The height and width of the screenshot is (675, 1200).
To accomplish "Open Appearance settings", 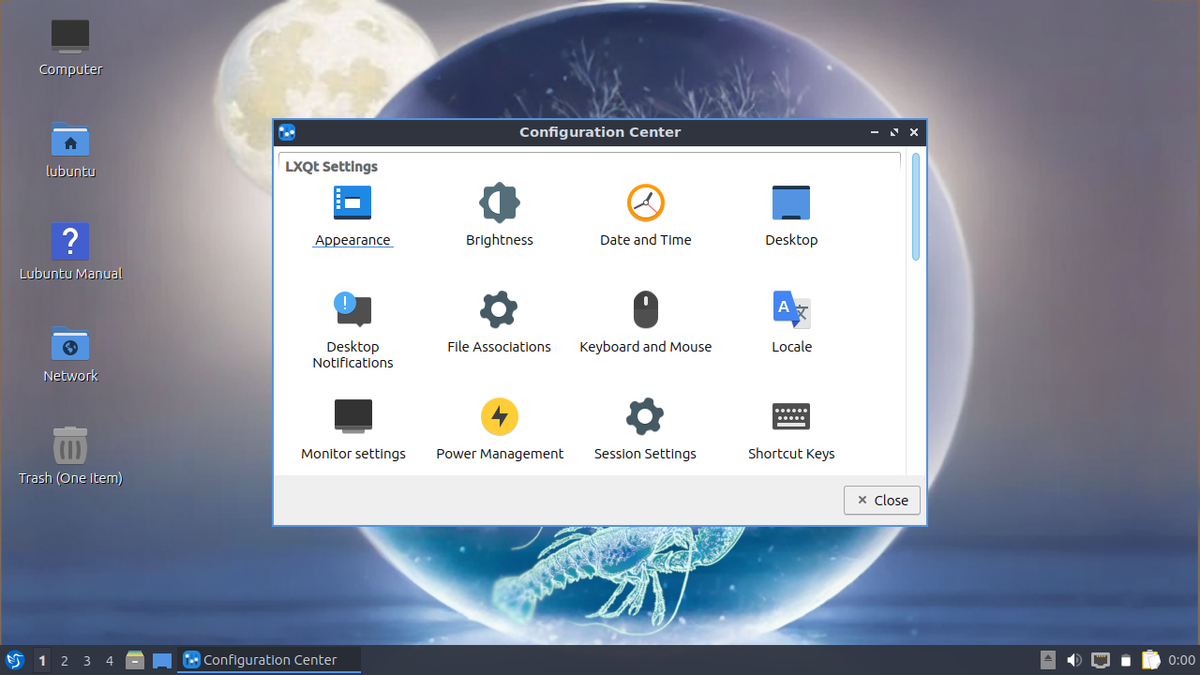I will [x=352, y=214].
